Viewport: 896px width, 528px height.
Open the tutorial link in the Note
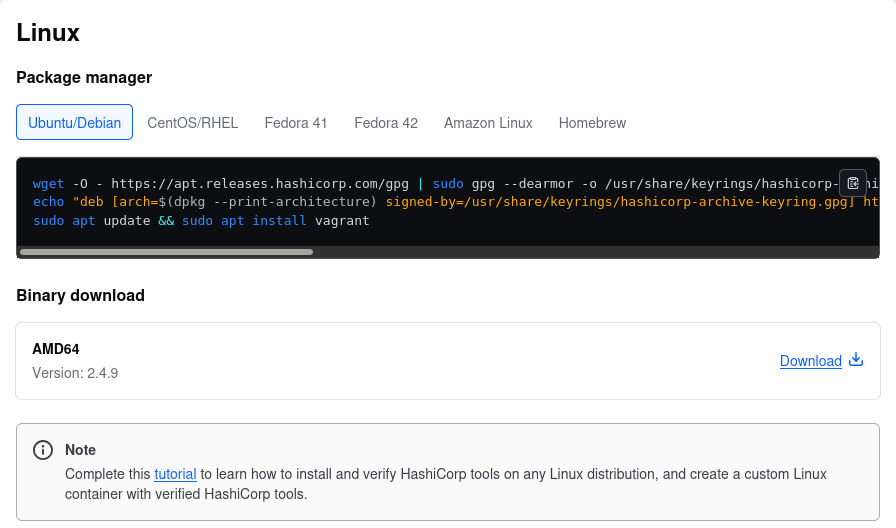pos(175,474)
